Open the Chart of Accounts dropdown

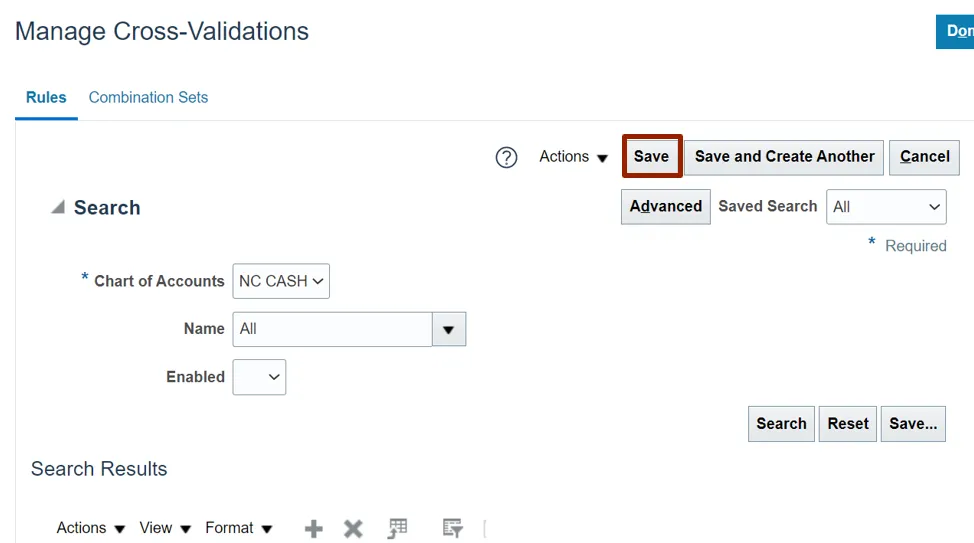pyautogui.click(x=281, y=281)
